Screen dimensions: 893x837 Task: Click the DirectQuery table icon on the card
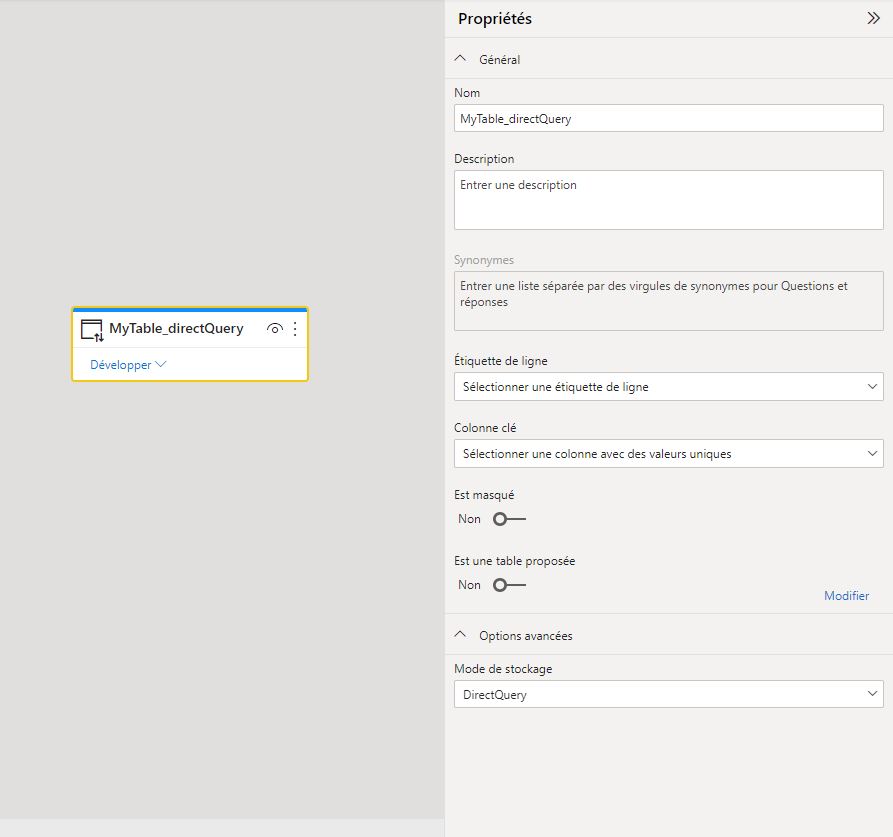point(92,330)
